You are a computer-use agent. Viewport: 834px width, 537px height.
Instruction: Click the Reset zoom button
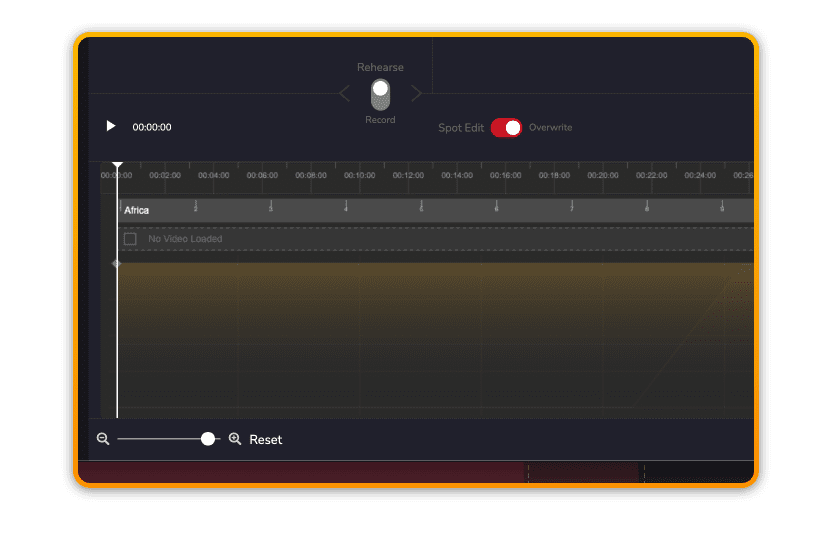(x=266, y=440)
